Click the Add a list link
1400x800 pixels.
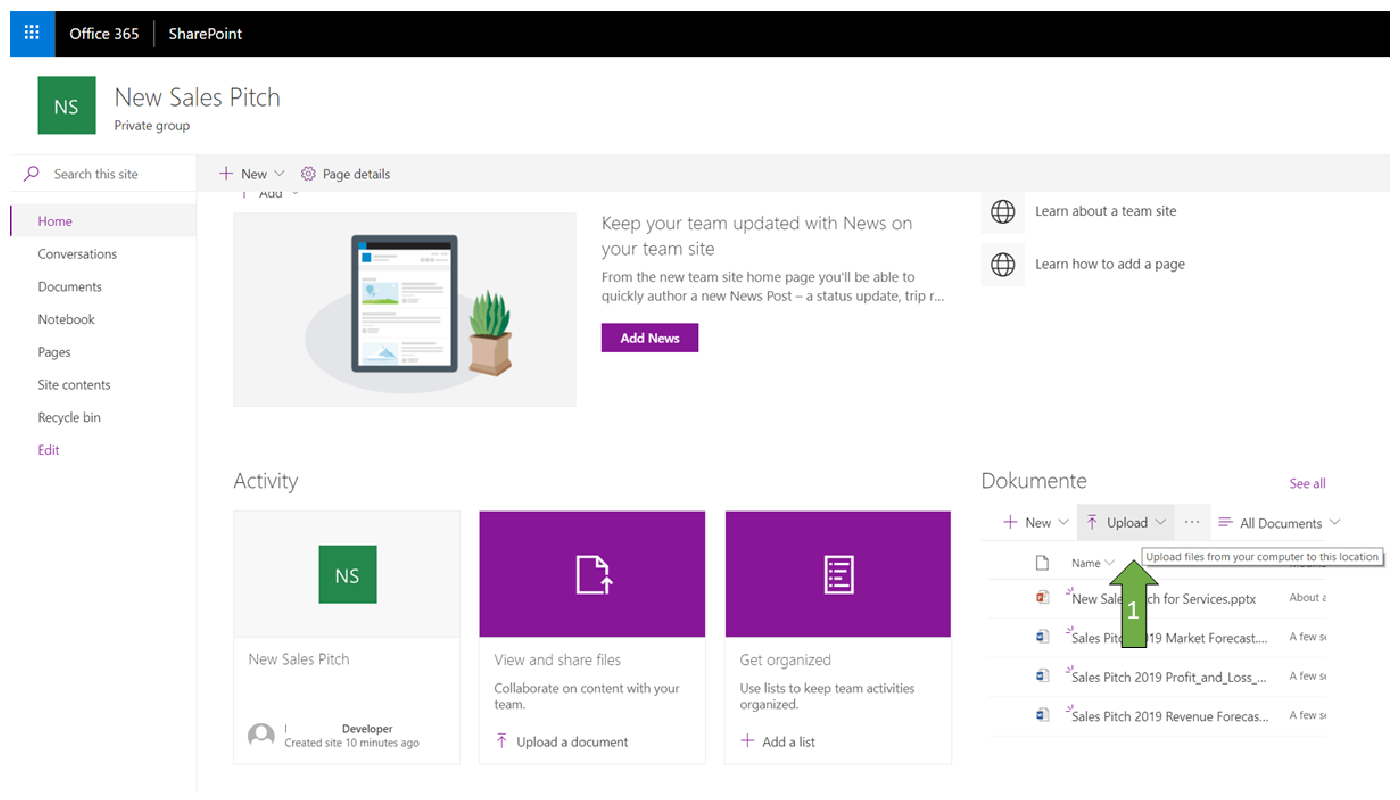[788, 742]
